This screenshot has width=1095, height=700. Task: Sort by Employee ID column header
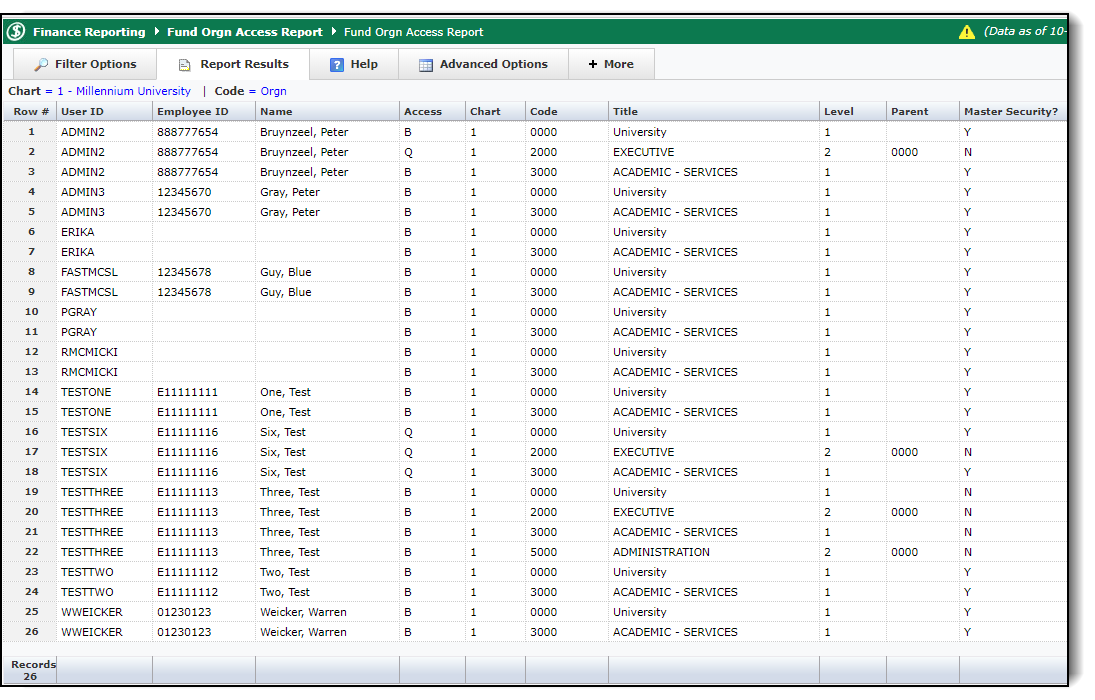[192, 112]
